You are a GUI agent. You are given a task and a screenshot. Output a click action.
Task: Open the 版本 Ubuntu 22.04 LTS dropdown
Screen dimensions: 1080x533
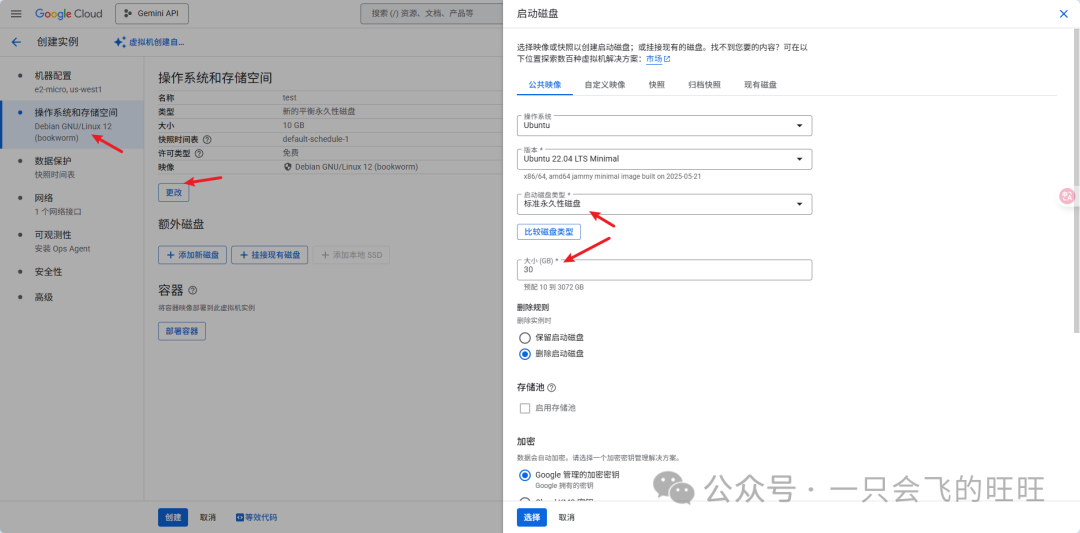point(664,159)
